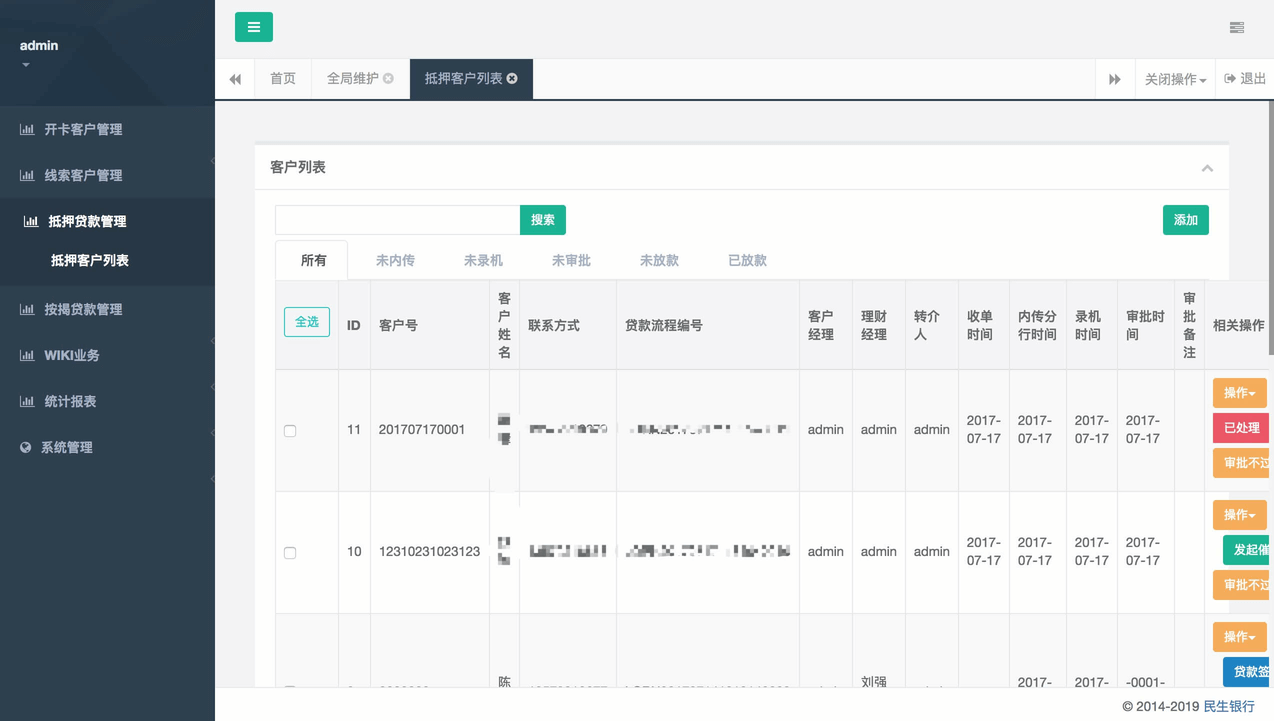
Task: Check the checkbox for row ID 10
Action: [x=290, y=553]
